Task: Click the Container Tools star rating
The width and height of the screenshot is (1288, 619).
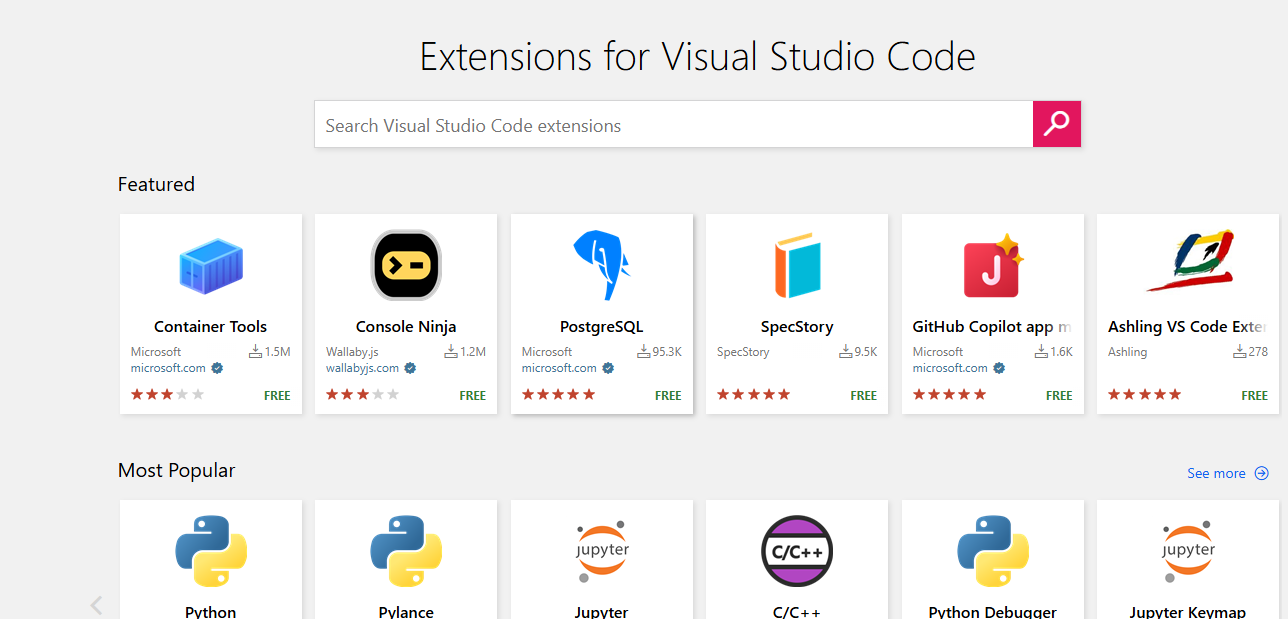Action: [x=167, y=395]
